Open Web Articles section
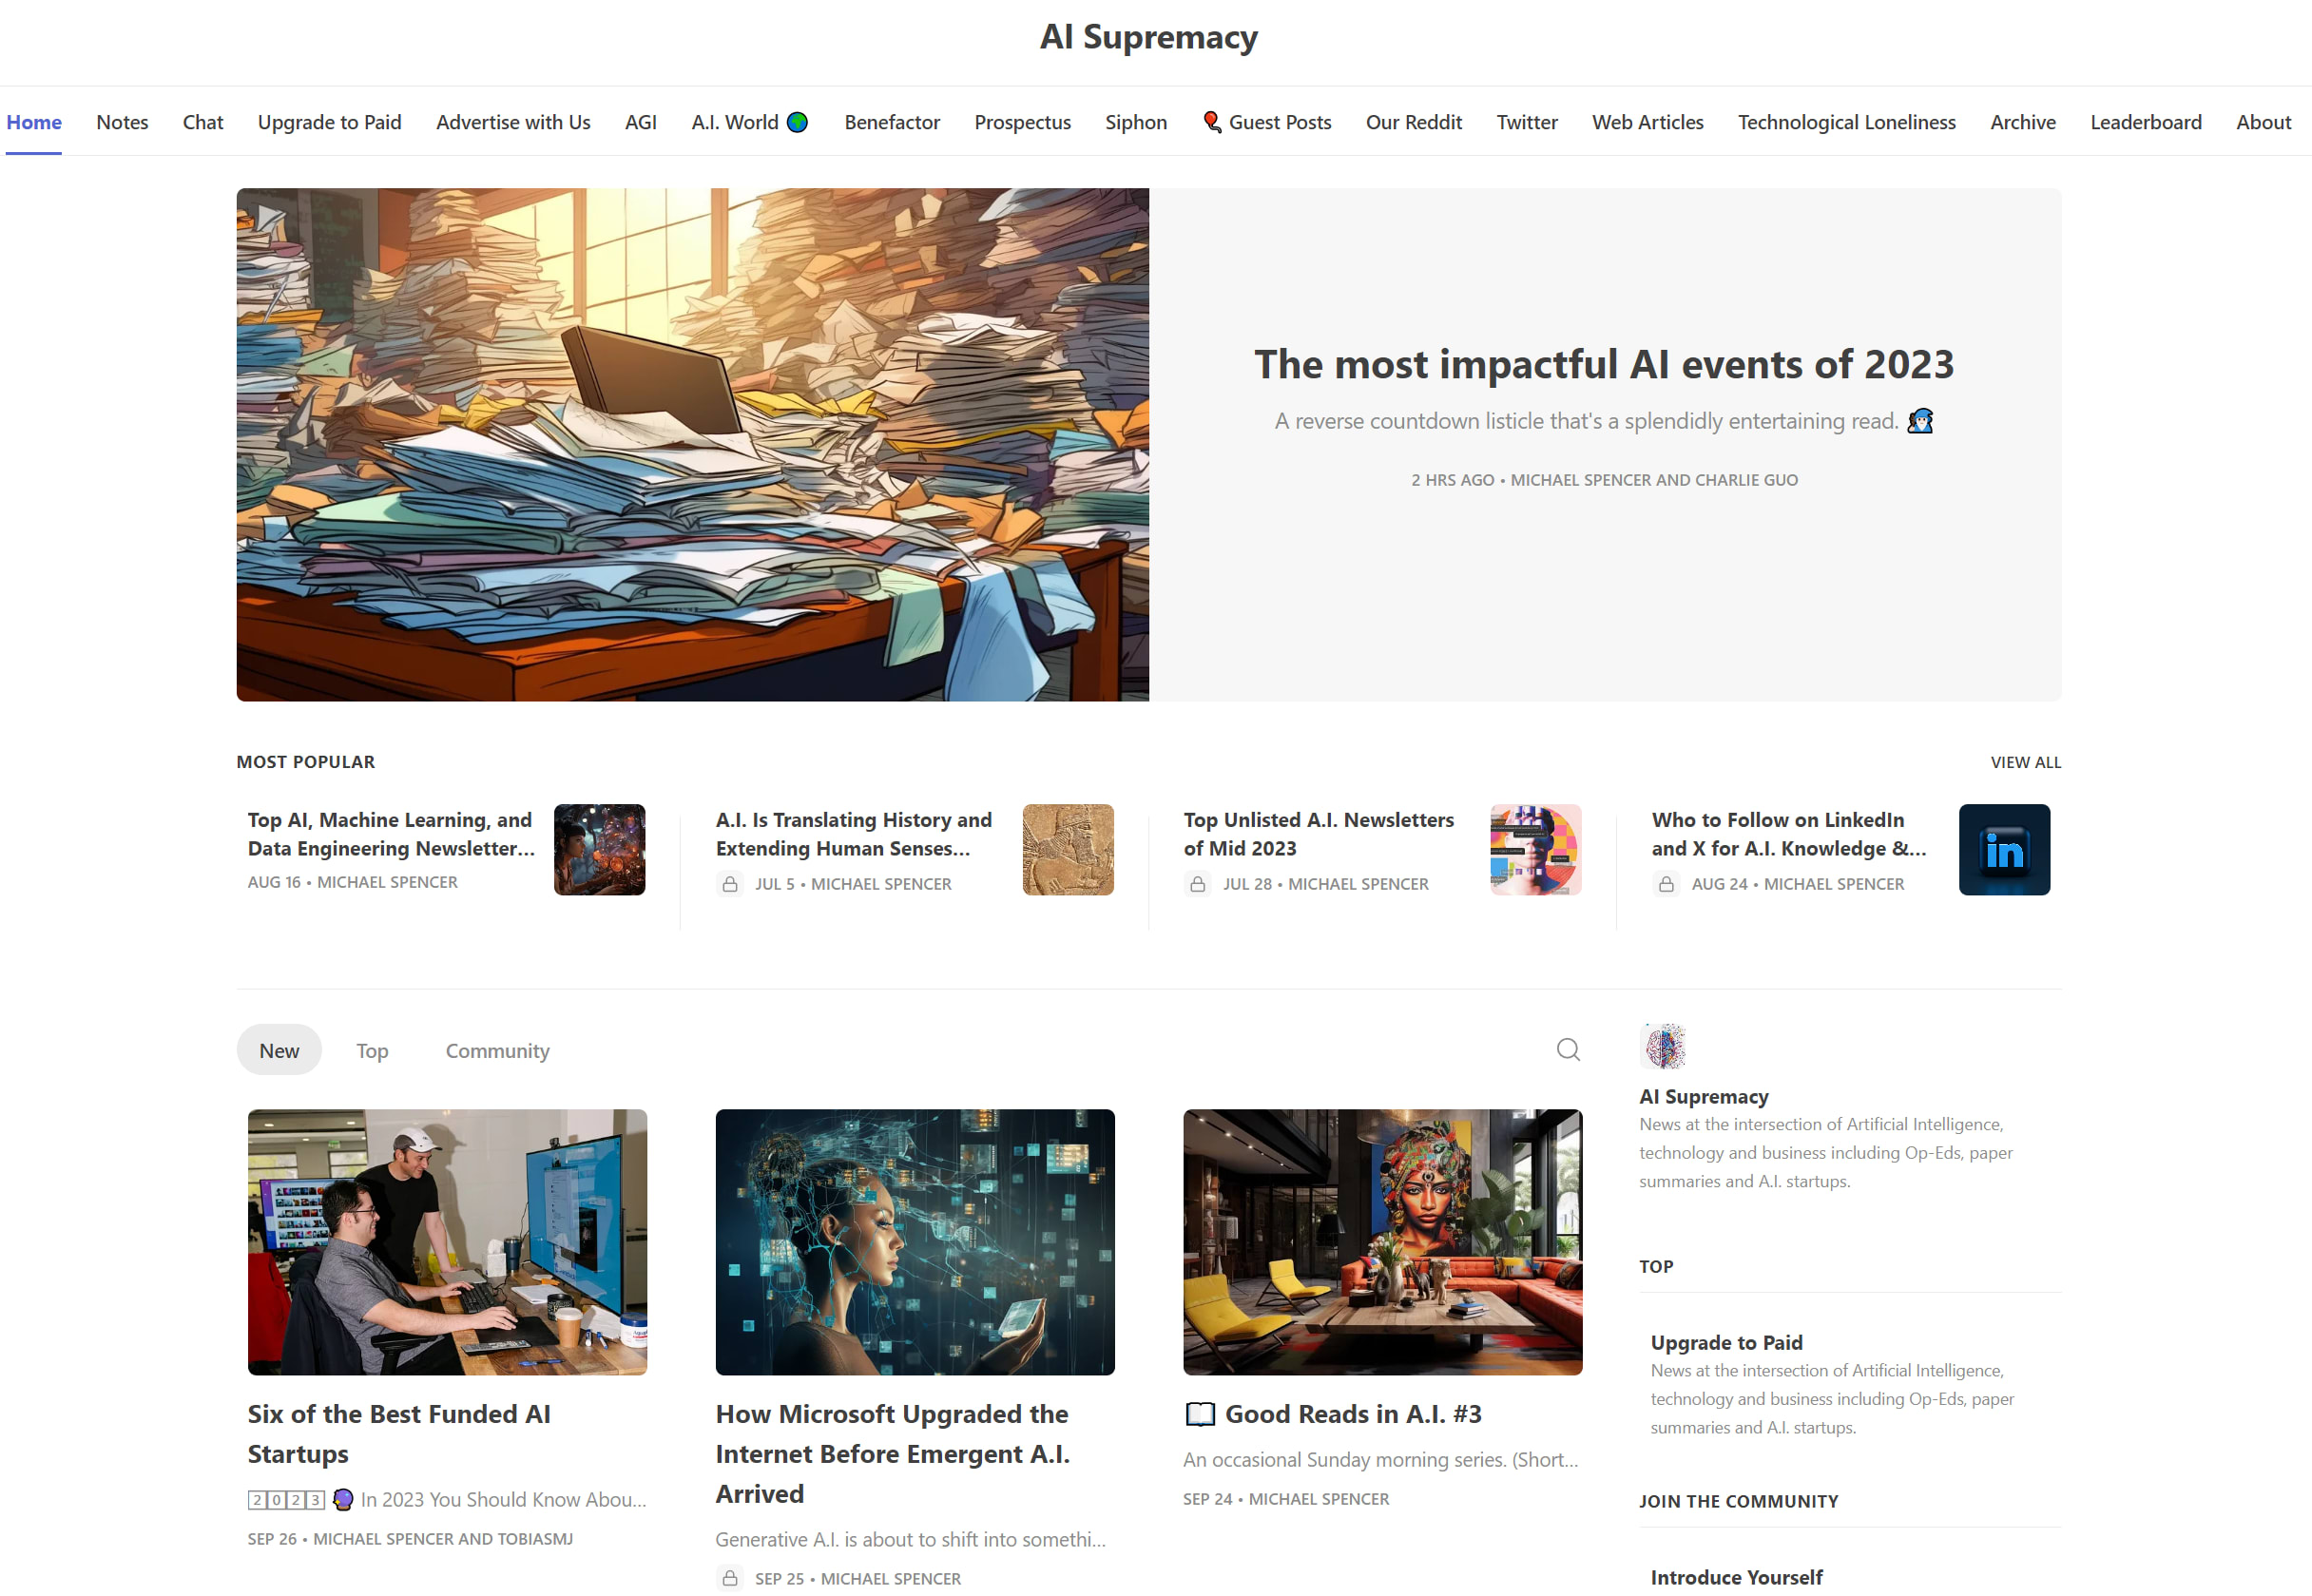Image resolution: width=2312 pixels, height=1596 pixels. point(1647,122)
